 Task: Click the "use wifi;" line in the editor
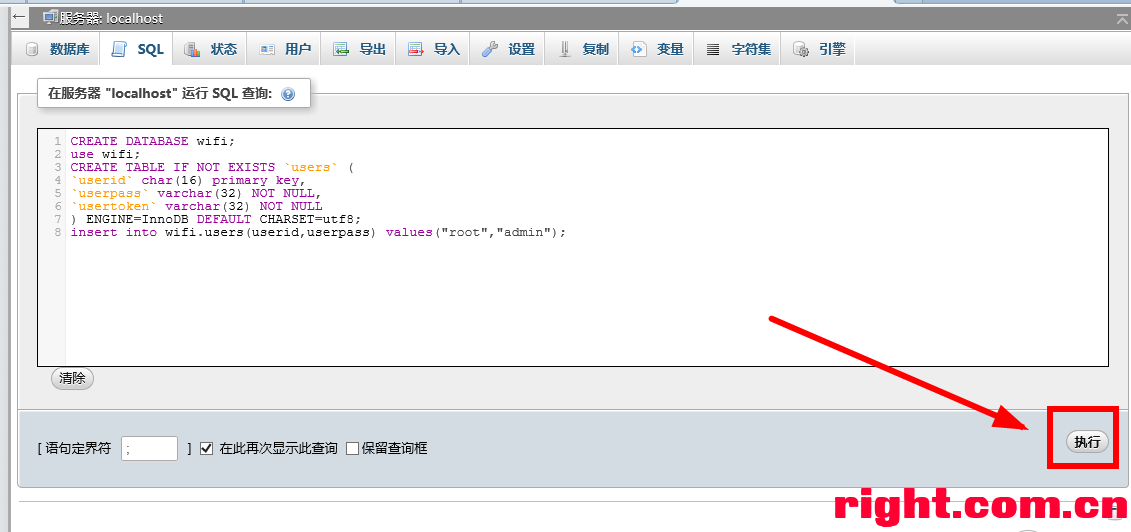click(105, 154)
